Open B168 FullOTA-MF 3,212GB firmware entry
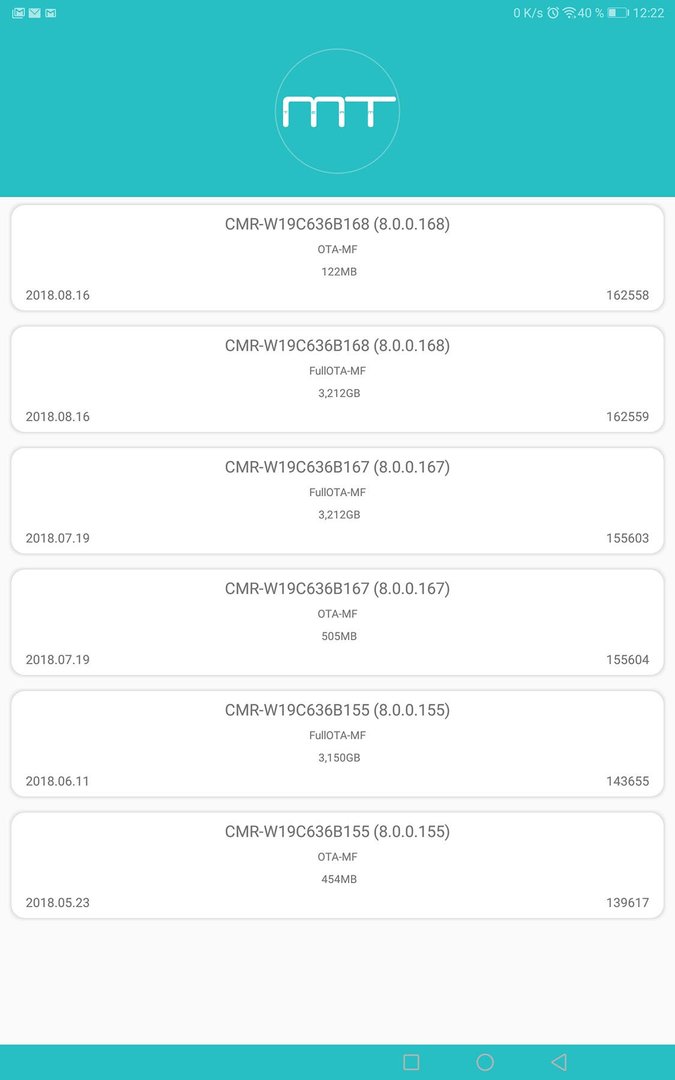This screenshot has height=1080, width=675. (338, 379)
